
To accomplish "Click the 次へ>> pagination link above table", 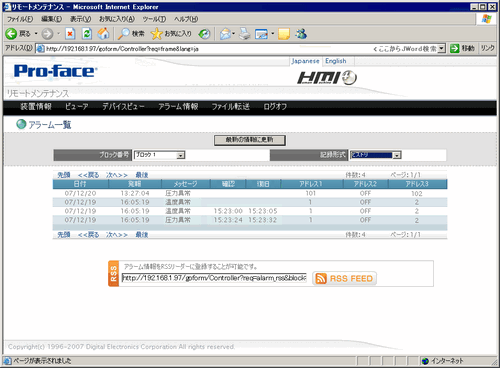I will tap(117, 175).
